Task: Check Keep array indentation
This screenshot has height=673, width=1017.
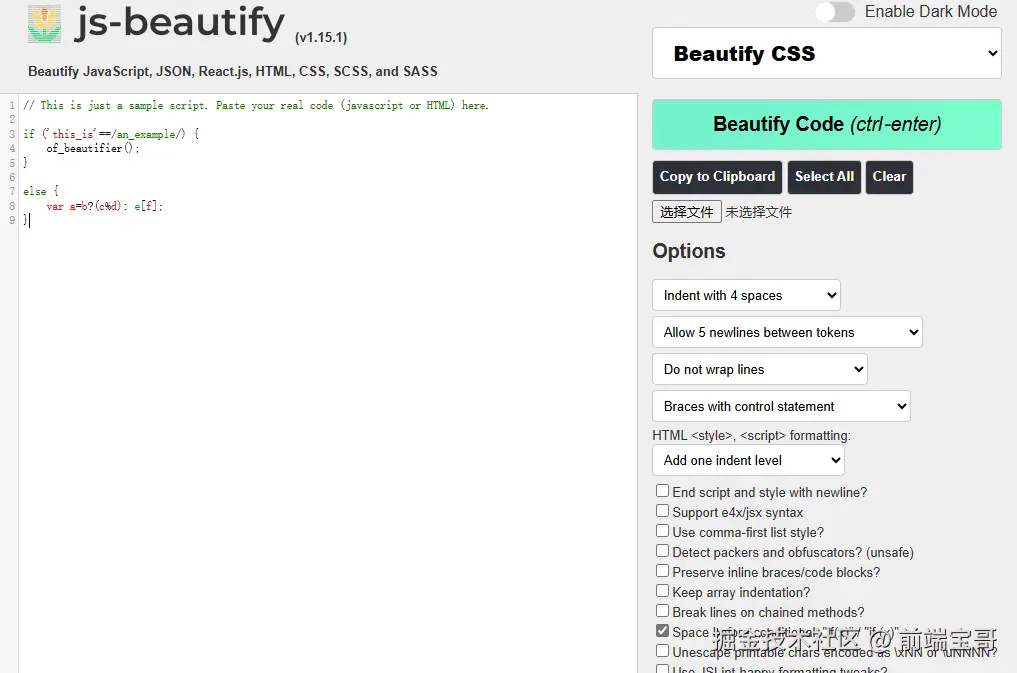Action: (662, 591)
